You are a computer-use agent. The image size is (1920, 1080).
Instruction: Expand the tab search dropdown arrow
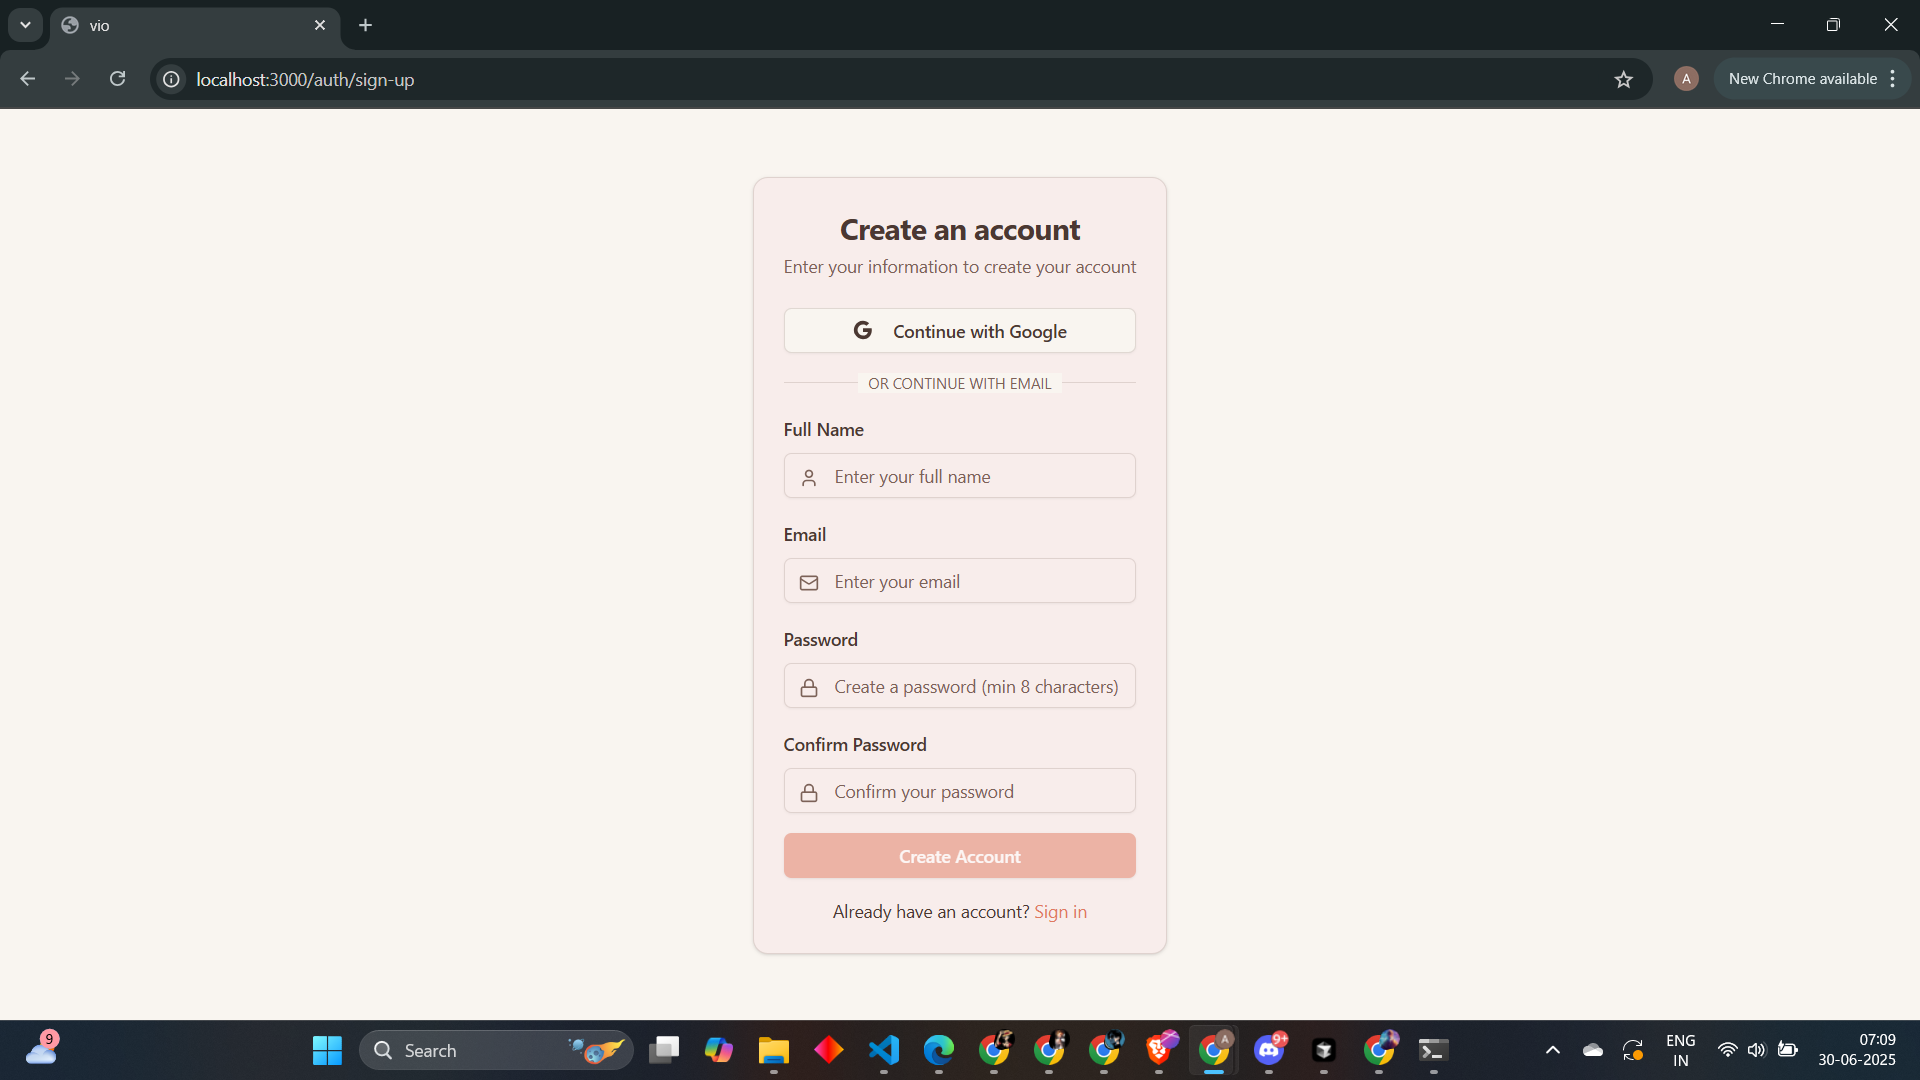point(25,25)
